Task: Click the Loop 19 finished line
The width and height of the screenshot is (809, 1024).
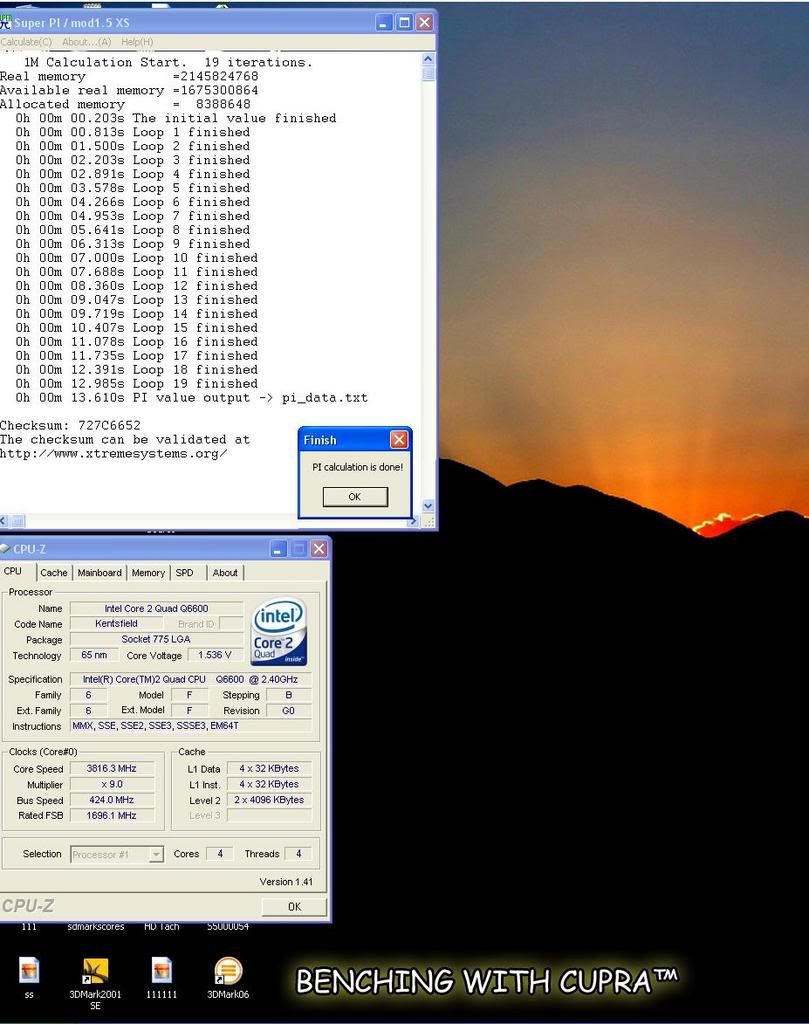Action: (136, 383)
